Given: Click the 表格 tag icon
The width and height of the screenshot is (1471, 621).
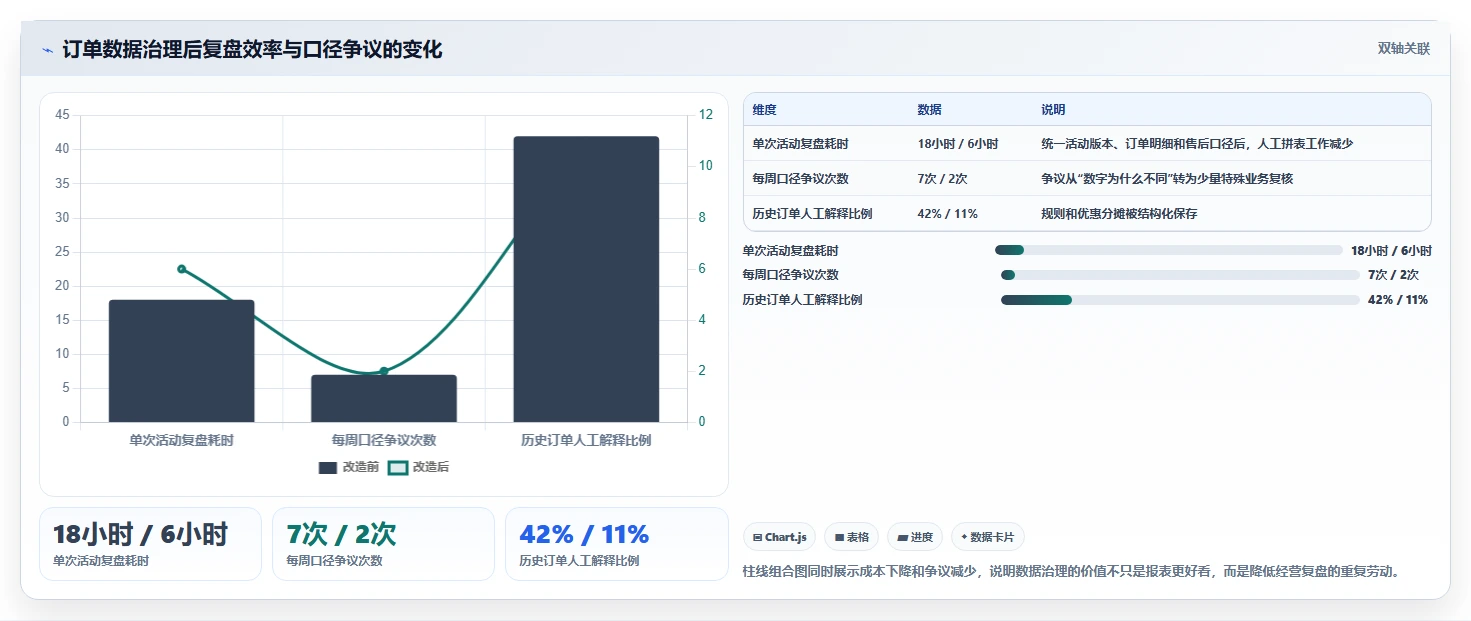Looking at the screenshot, I should [839, 538].
